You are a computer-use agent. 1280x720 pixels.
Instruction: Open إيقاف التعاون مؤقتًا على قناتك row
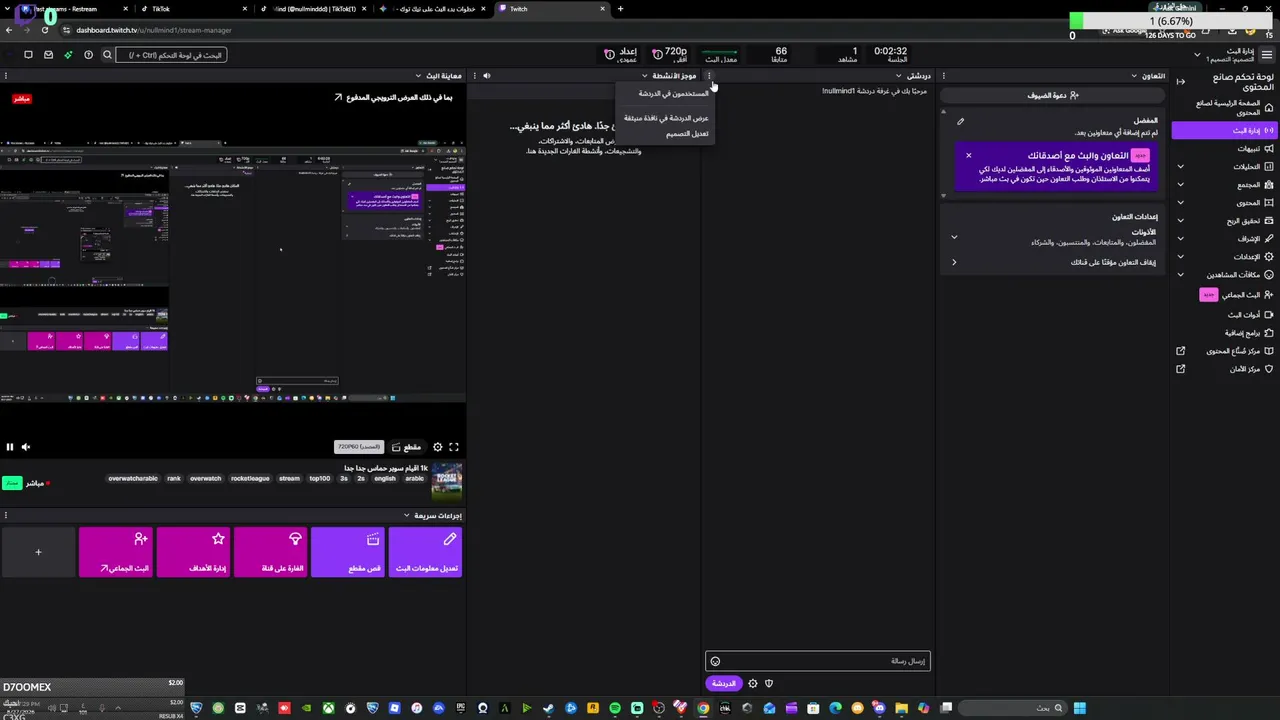[x=1053, y=262]
